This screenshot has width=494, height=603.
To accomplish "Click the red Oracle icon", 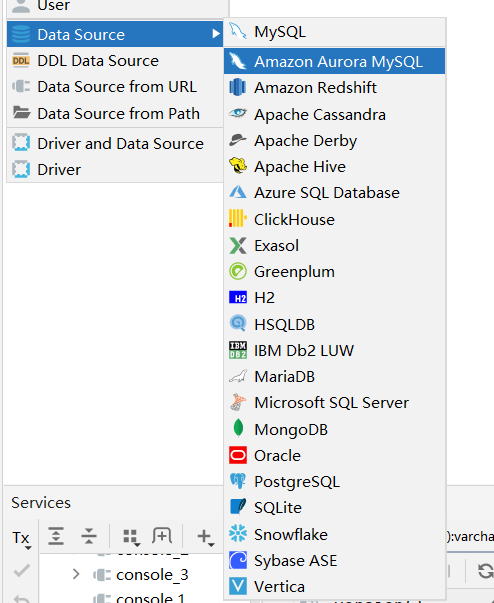I will 238,455.
